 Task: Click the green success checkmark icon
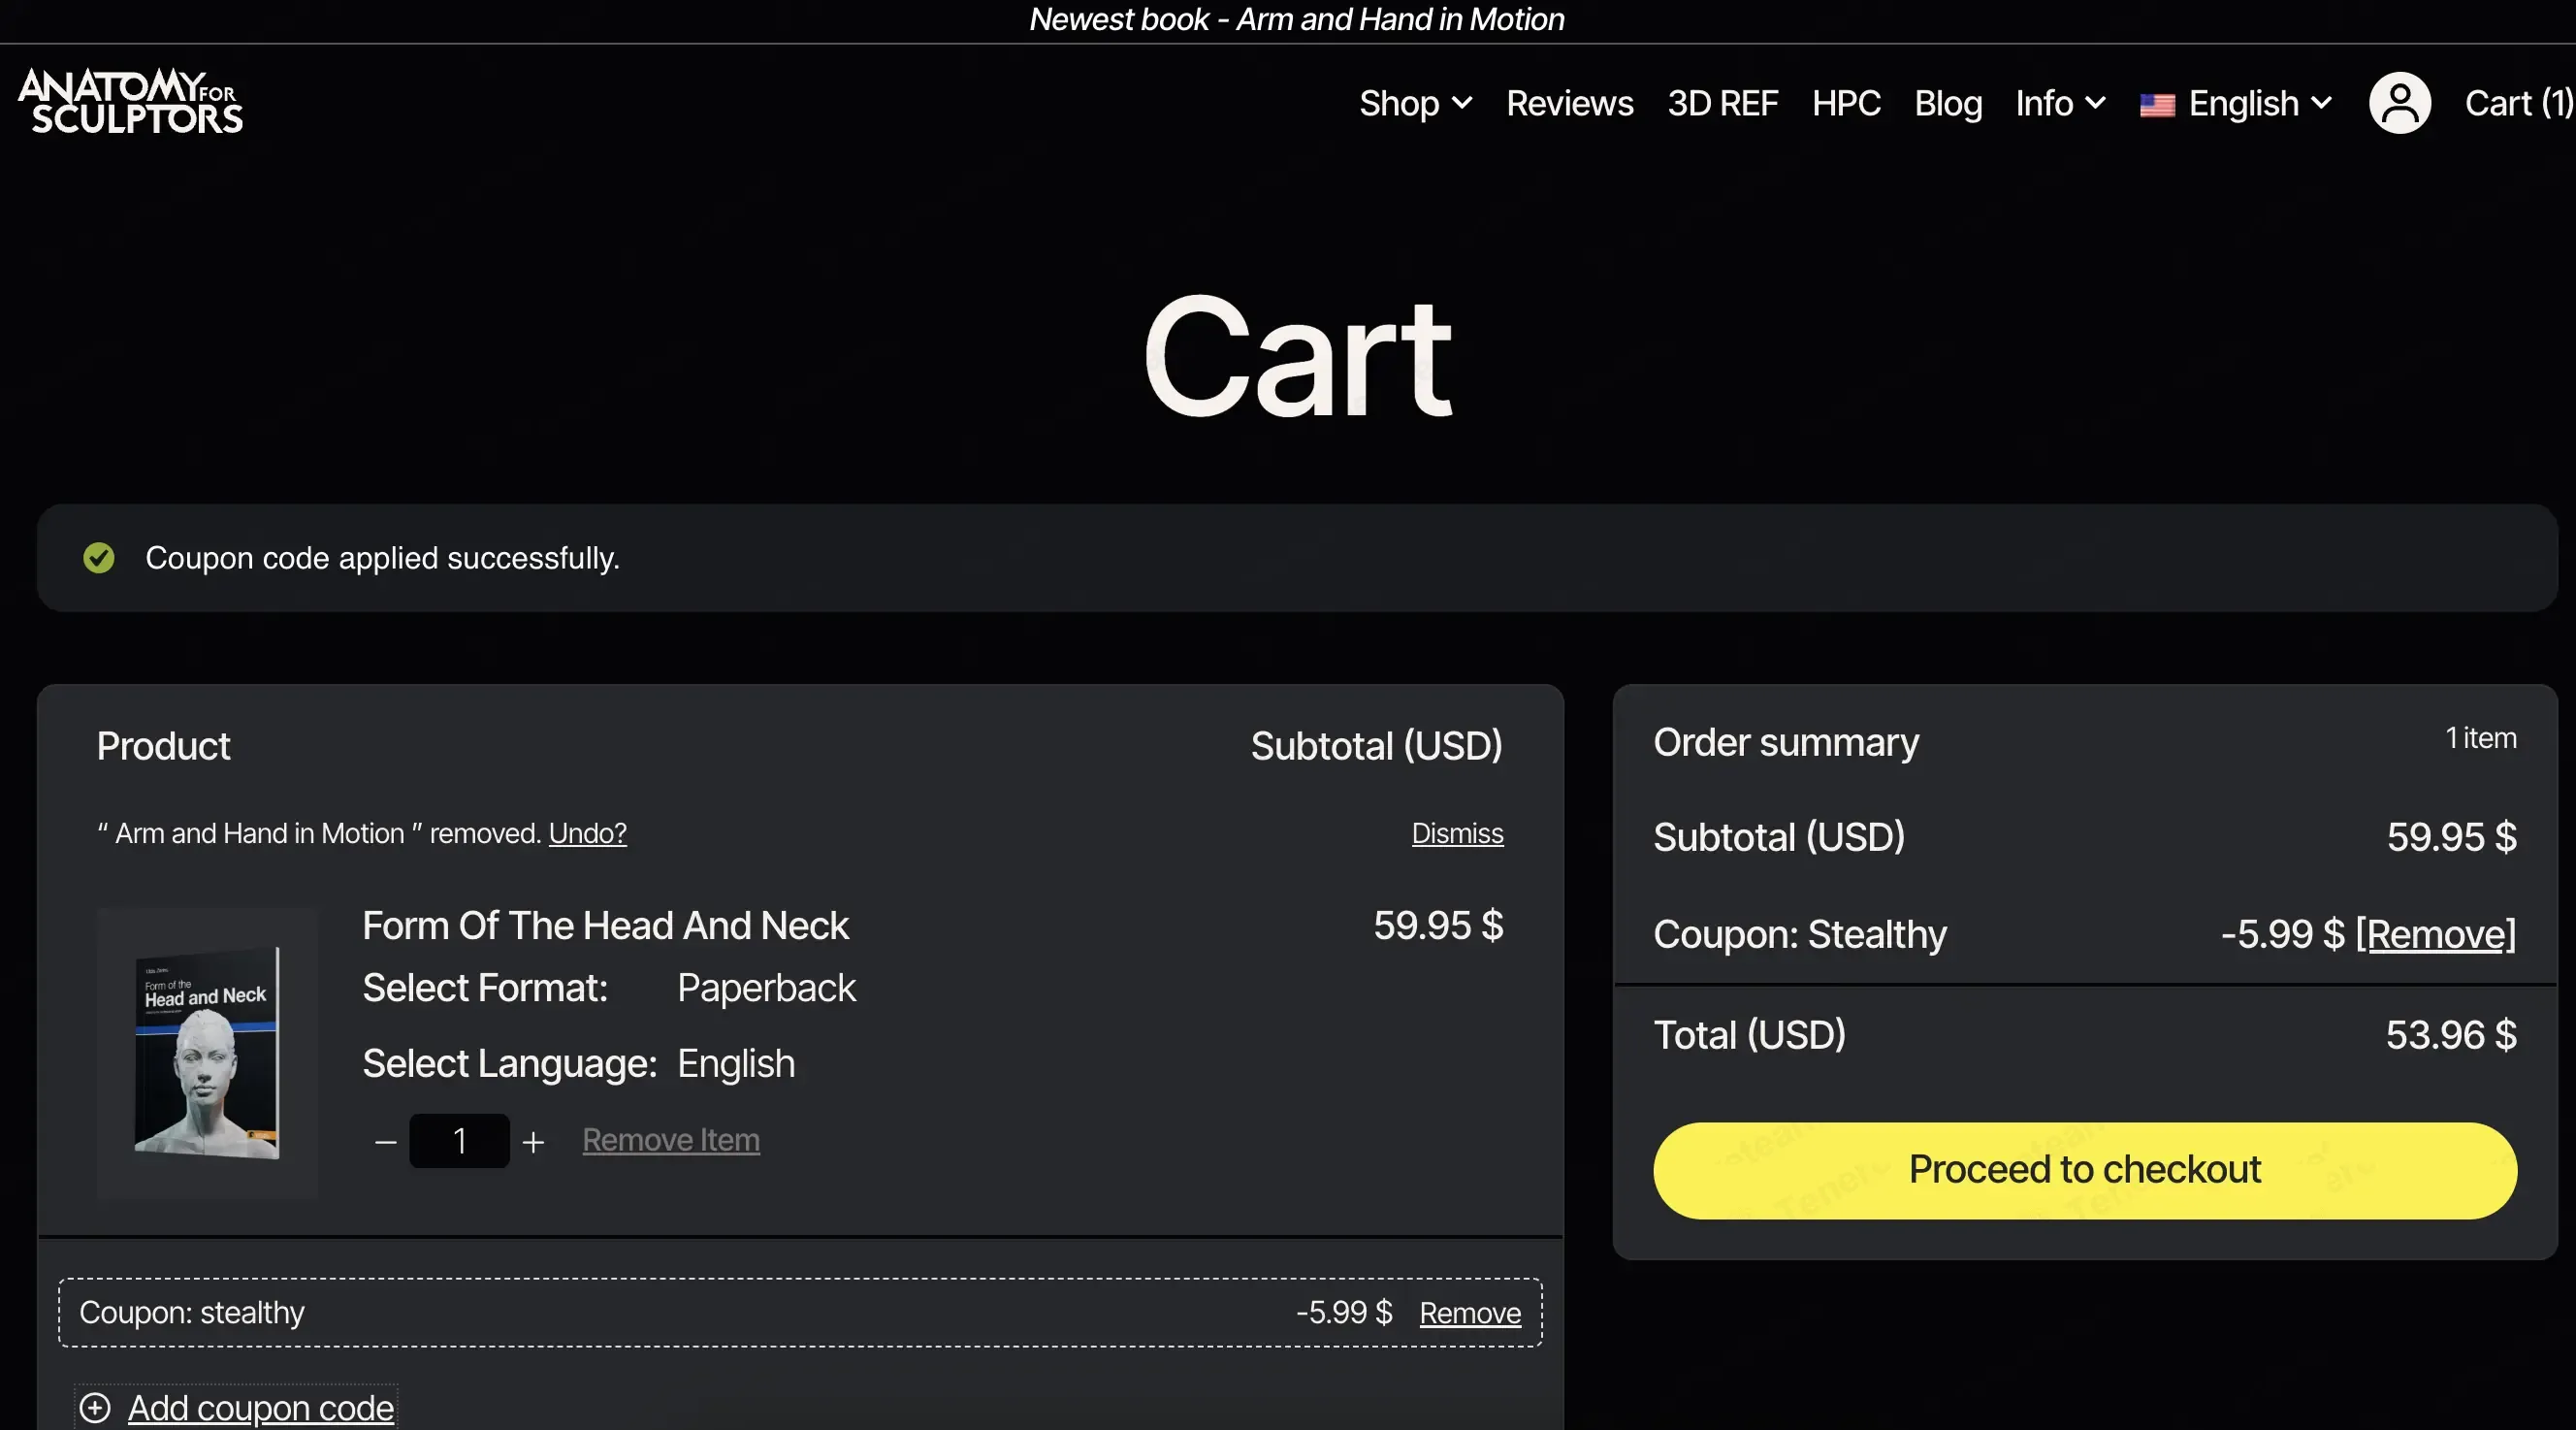click(99, 558)
